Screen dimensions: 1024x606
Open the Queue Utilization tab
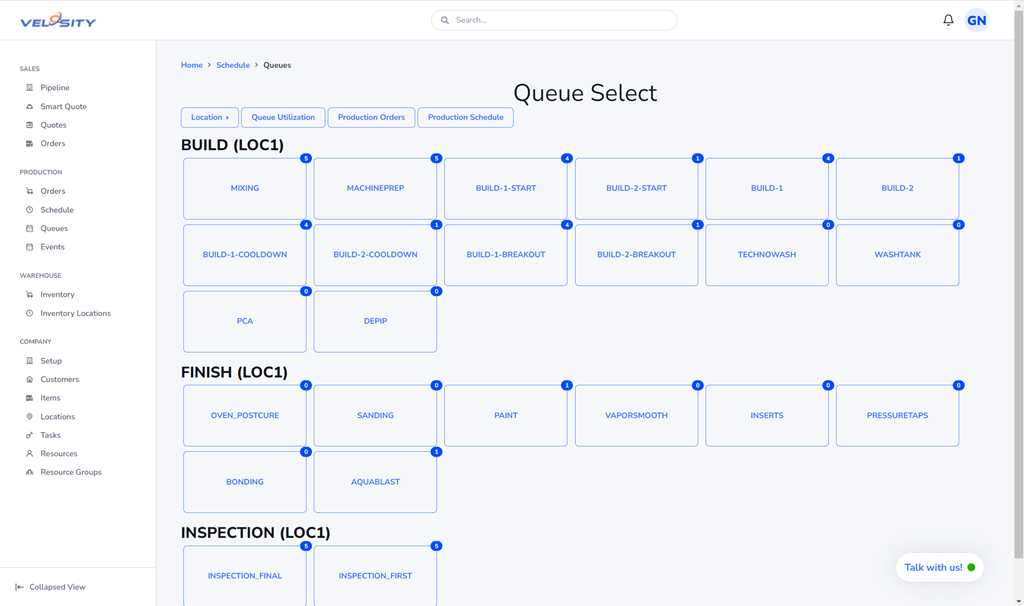coord(283,118)
